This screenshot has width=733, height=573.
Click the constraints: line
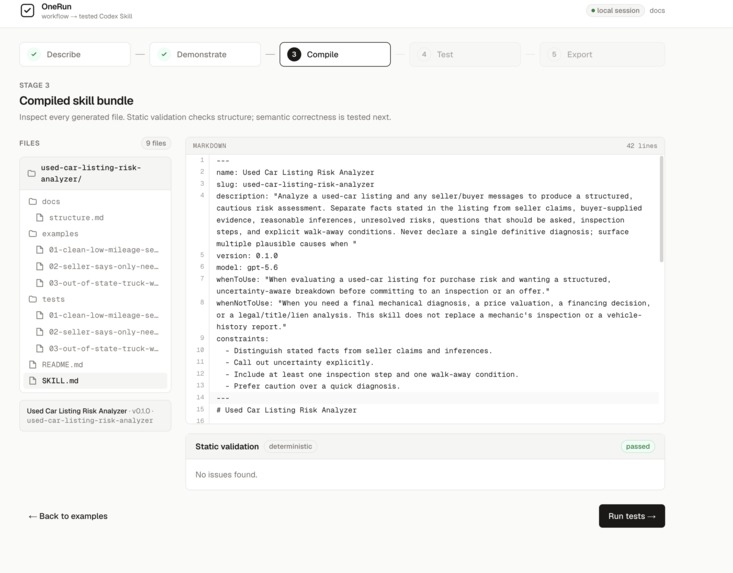coord(242,339)
